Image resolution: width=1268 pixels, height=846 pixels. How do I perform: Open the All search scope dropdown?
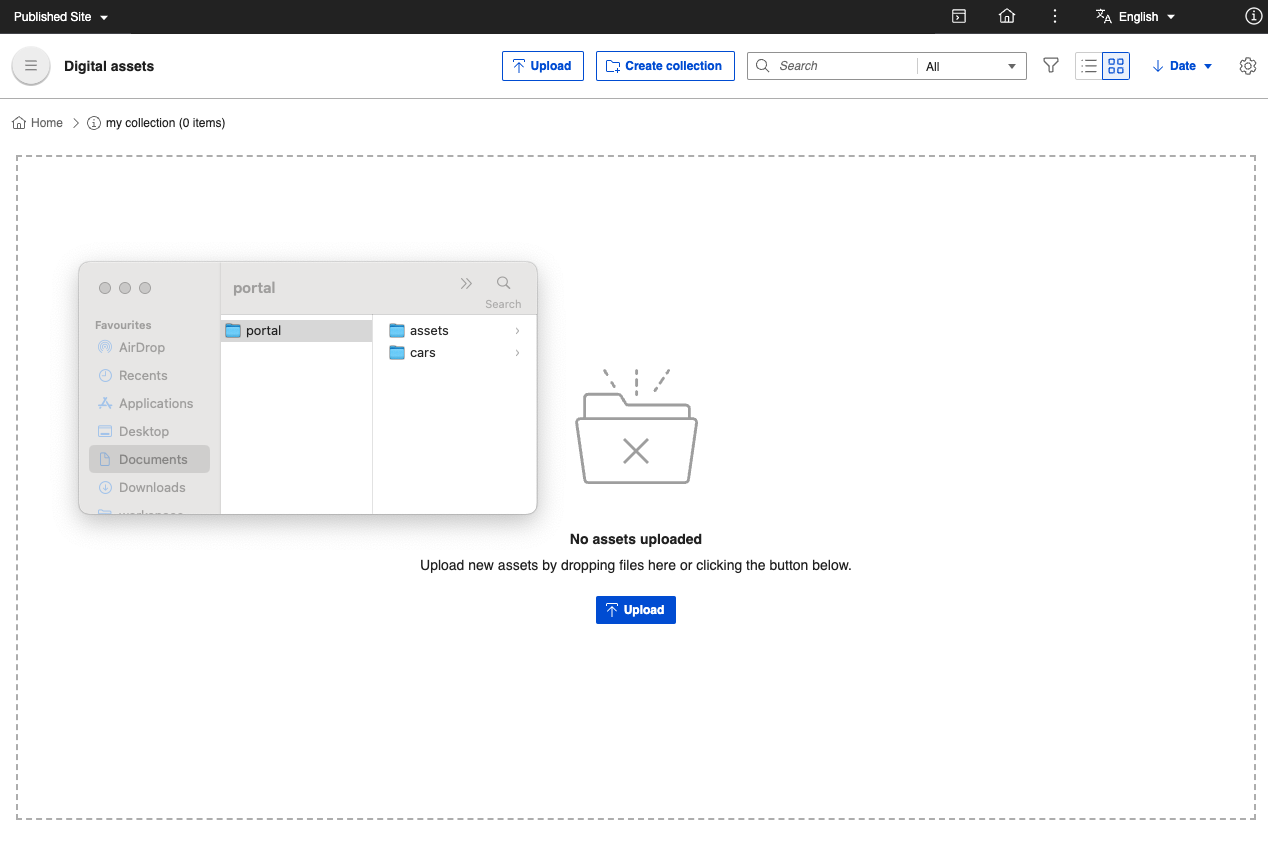pos(970,67)
